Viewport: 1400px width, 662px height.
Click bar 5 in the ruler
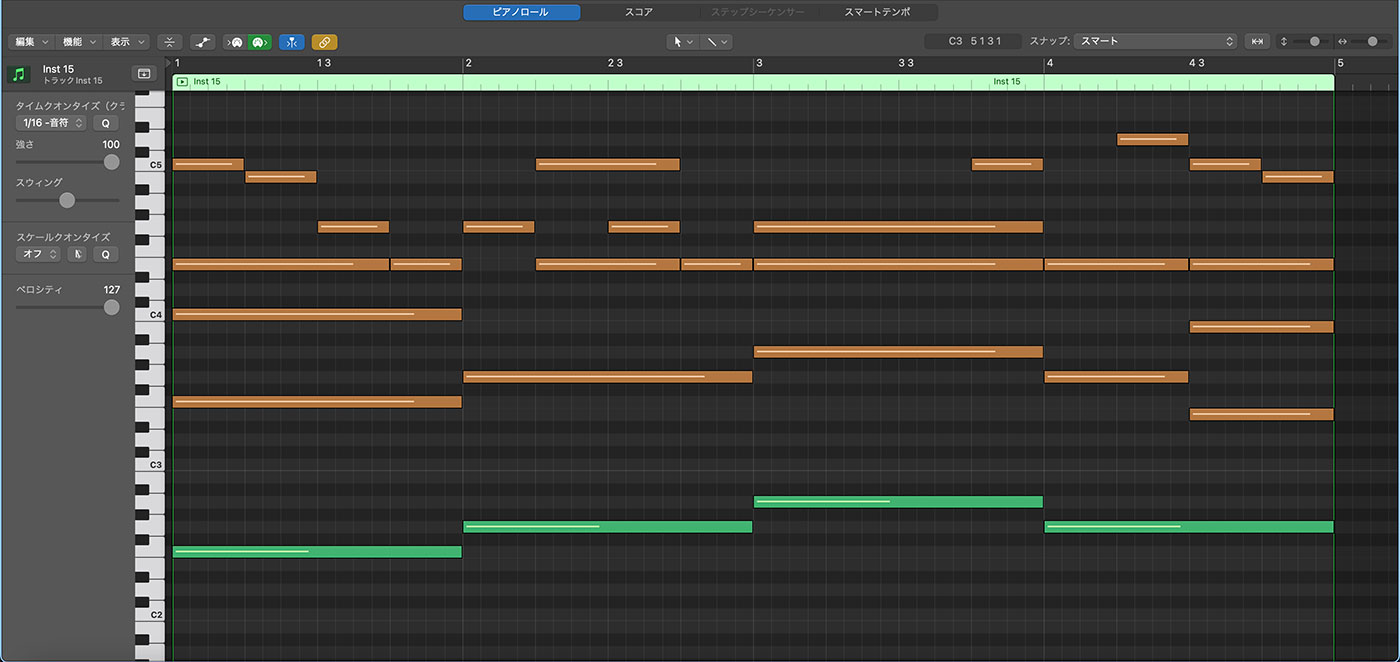1341,63
